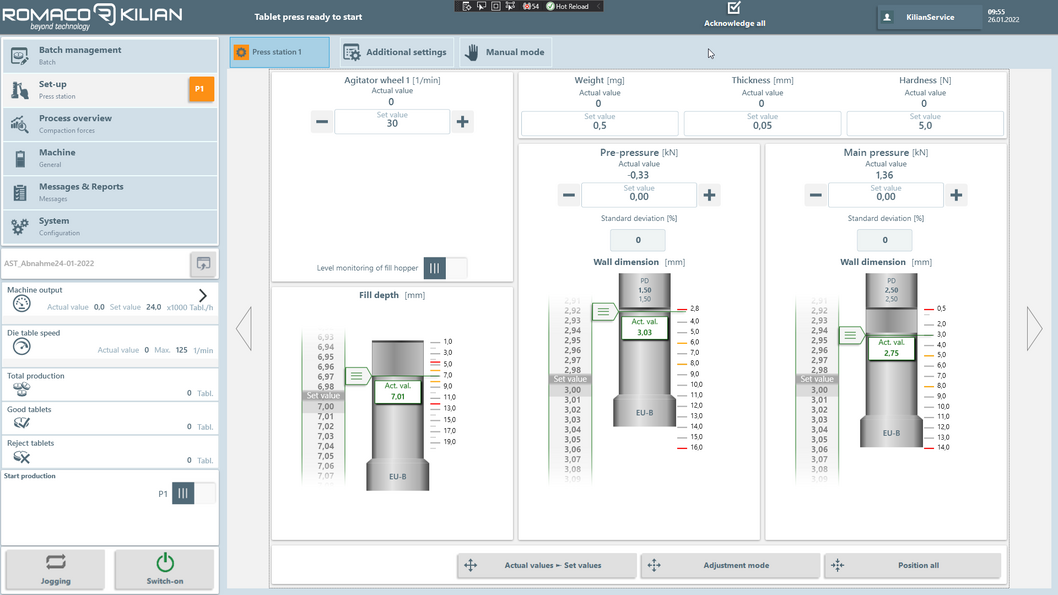Go to previous page with the left arrow

point(244,329)
